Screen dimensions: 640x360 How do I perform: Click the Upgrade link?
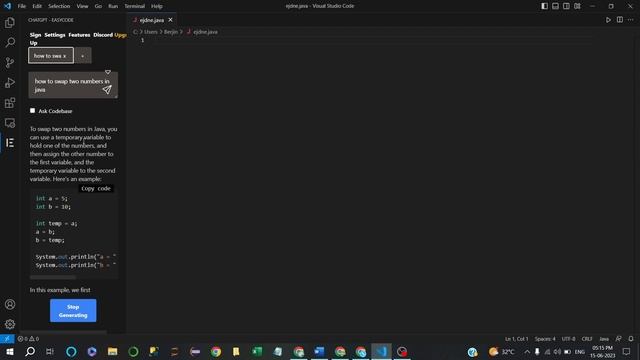tap(120, 35)
